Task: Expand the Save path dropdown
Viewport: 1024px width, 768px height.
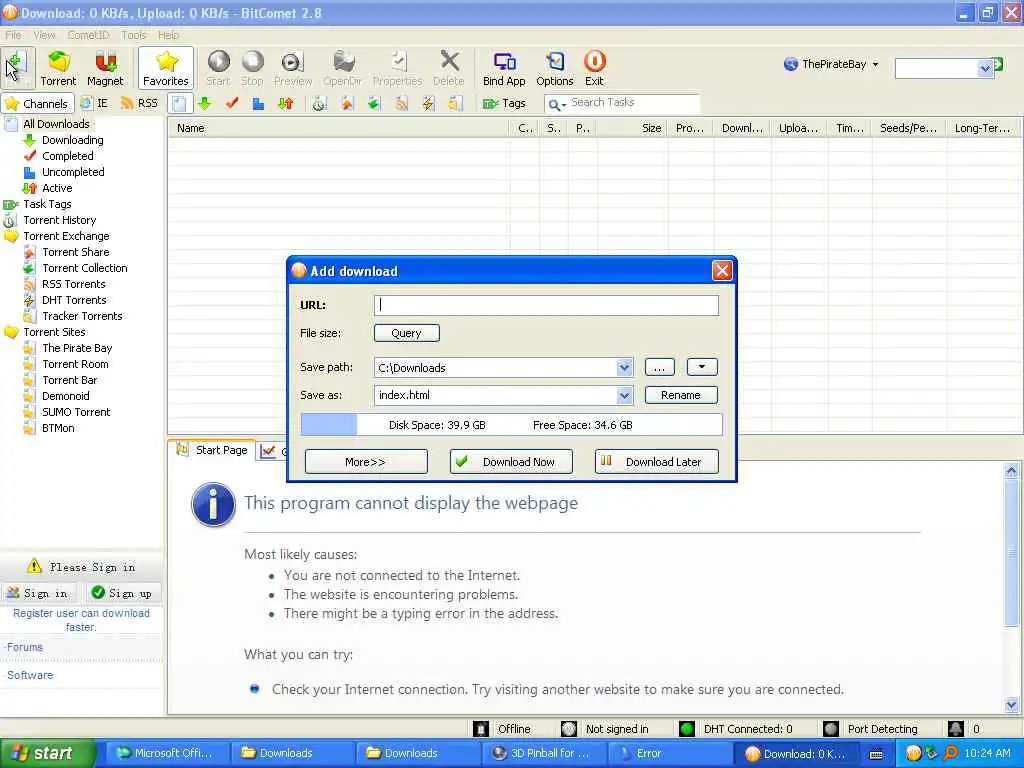Action: coord(624,368)
